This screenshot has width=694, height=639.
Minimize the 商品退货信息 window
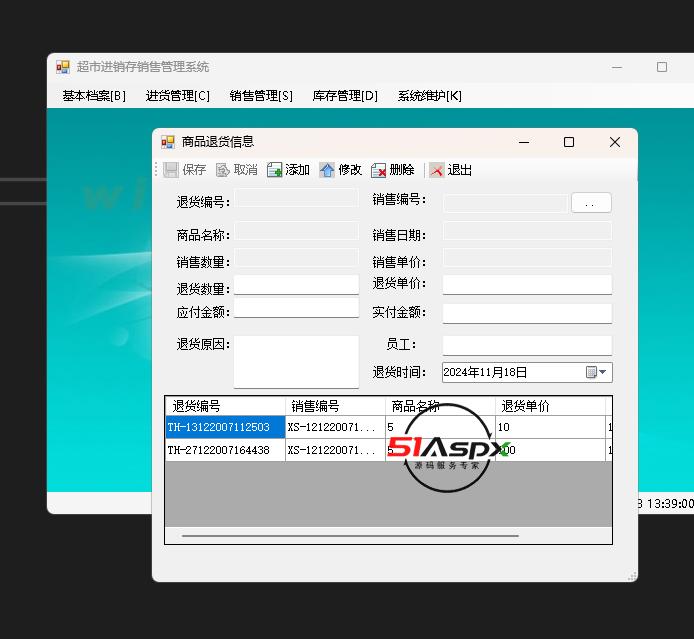(524, 142)
